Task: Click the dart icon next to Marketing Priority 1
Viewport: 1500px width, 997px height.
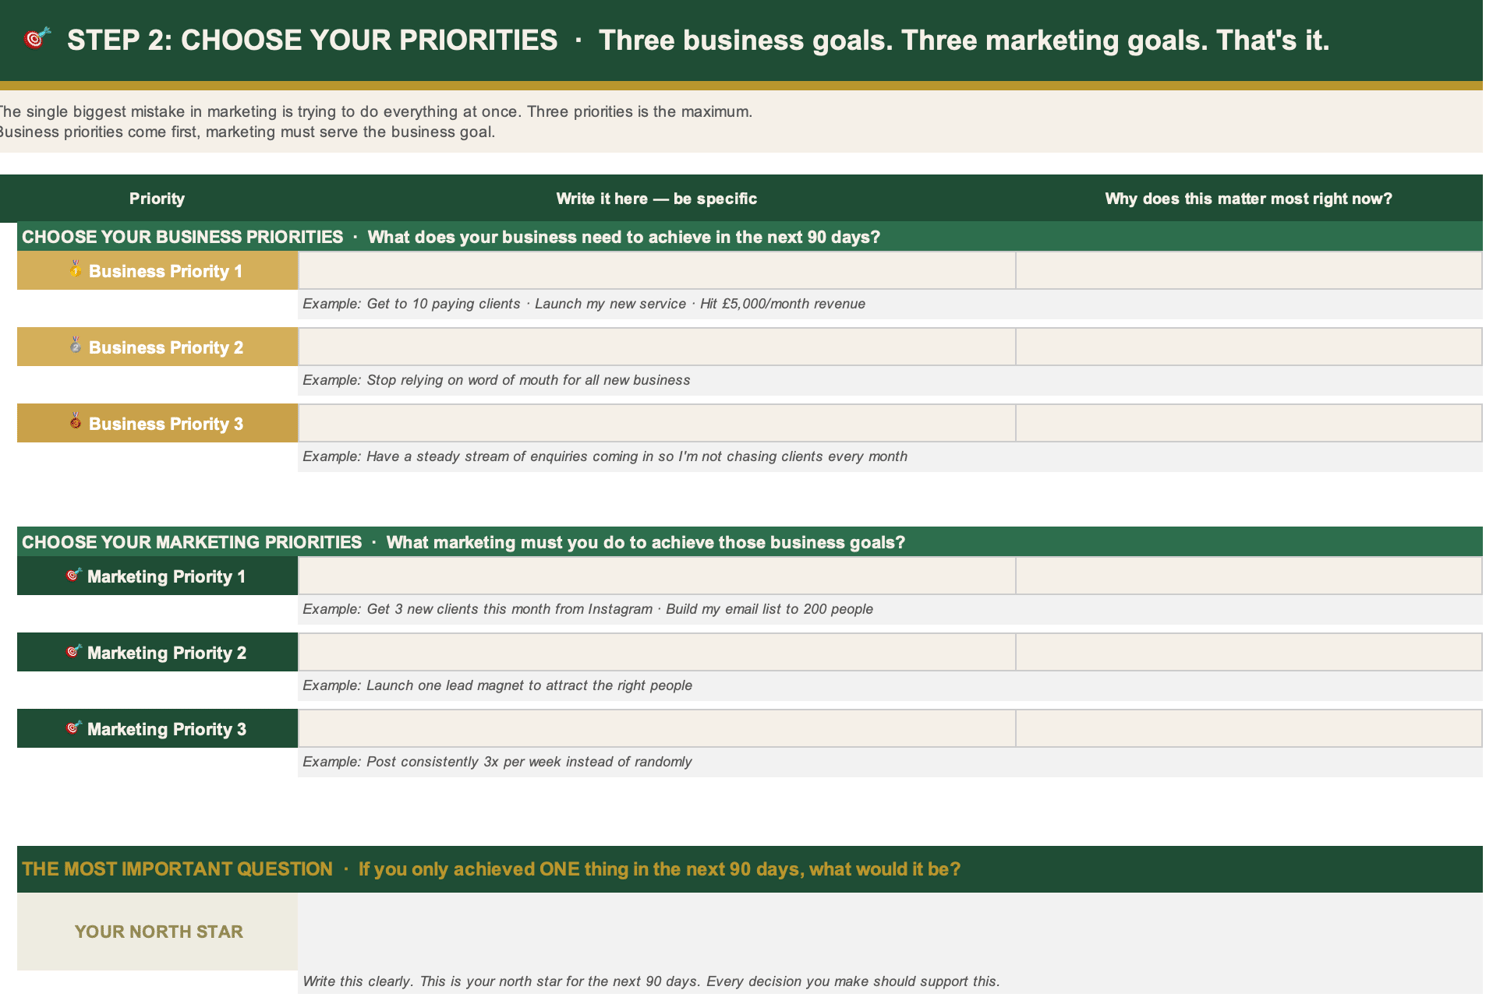Action: pyautogui.click(x=73, y=575)
